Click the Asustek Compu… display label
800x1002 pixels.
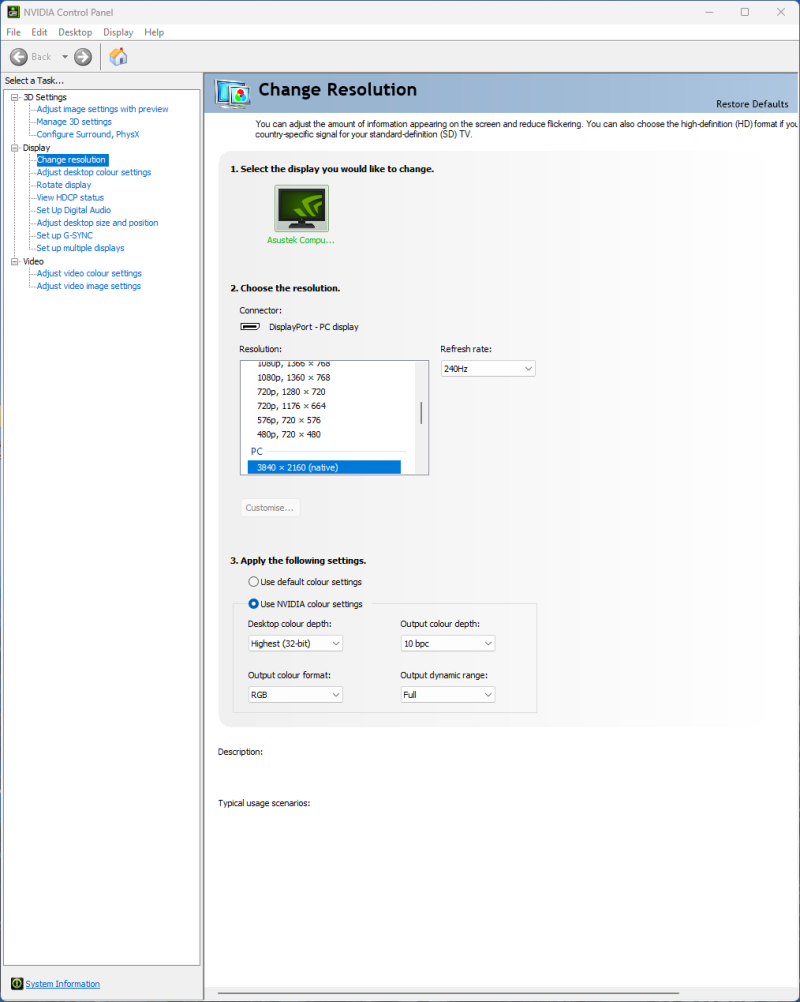(x=301, y=240)
